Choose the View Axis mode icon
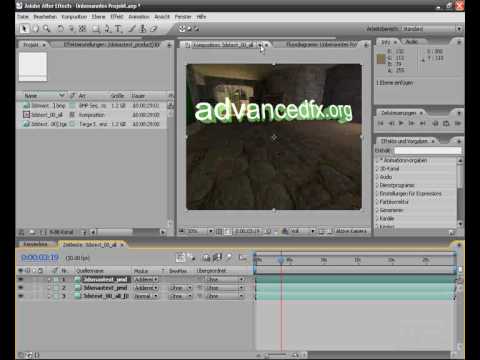This screenshot has height=360, width=480. [196, 29]
